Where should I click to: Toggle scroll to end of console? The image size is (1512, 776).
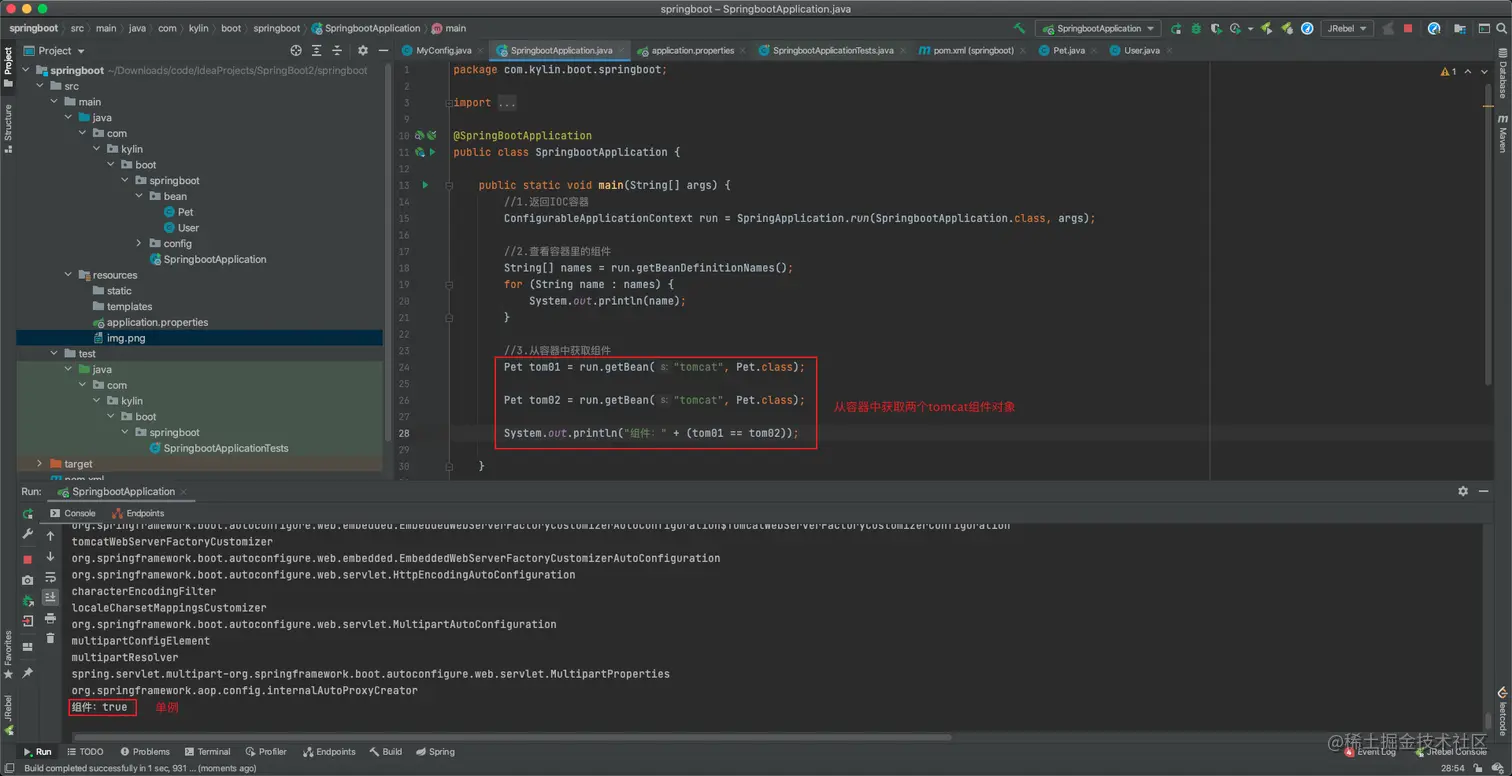pos(50,597)
